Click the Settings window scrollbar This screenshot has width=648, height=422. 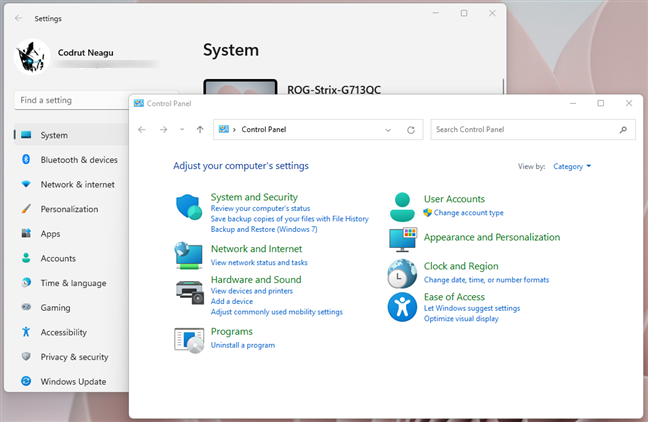[x=503, y=86]
